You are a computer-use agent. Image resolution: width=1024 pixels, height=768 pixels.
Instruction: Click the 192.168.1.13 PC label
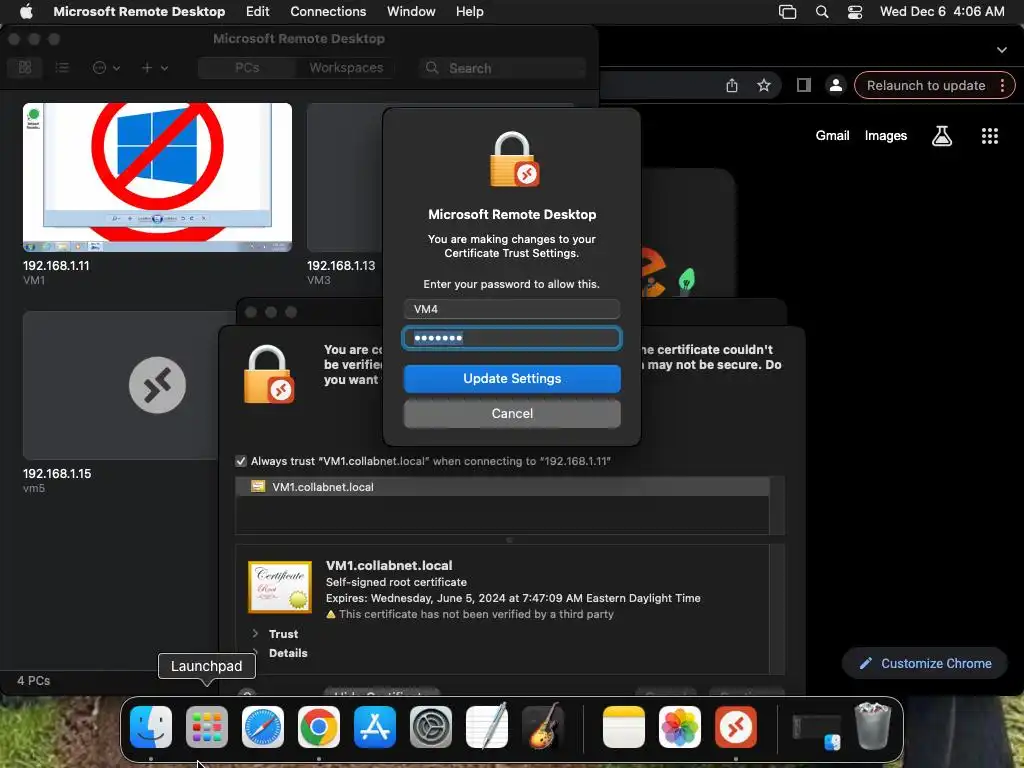pyautogui.click(x=341, y=266)
